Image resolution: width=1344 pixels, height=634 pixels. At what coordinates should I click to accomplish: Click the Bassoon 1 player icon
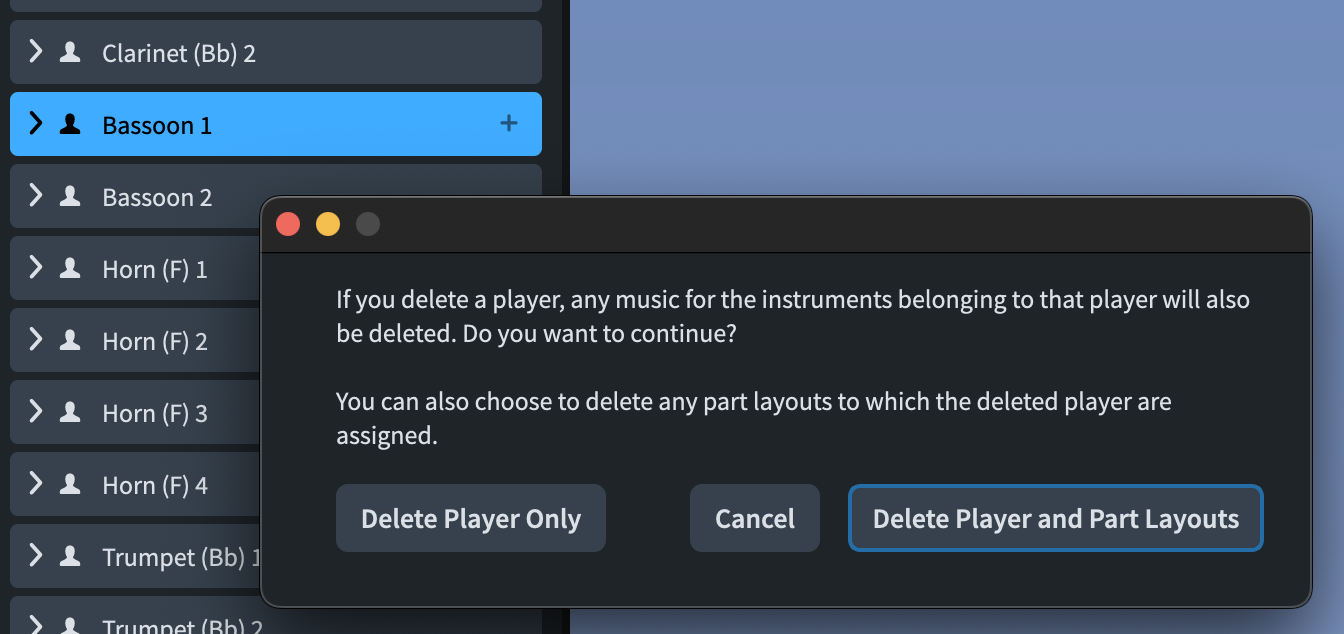(70, 124)
